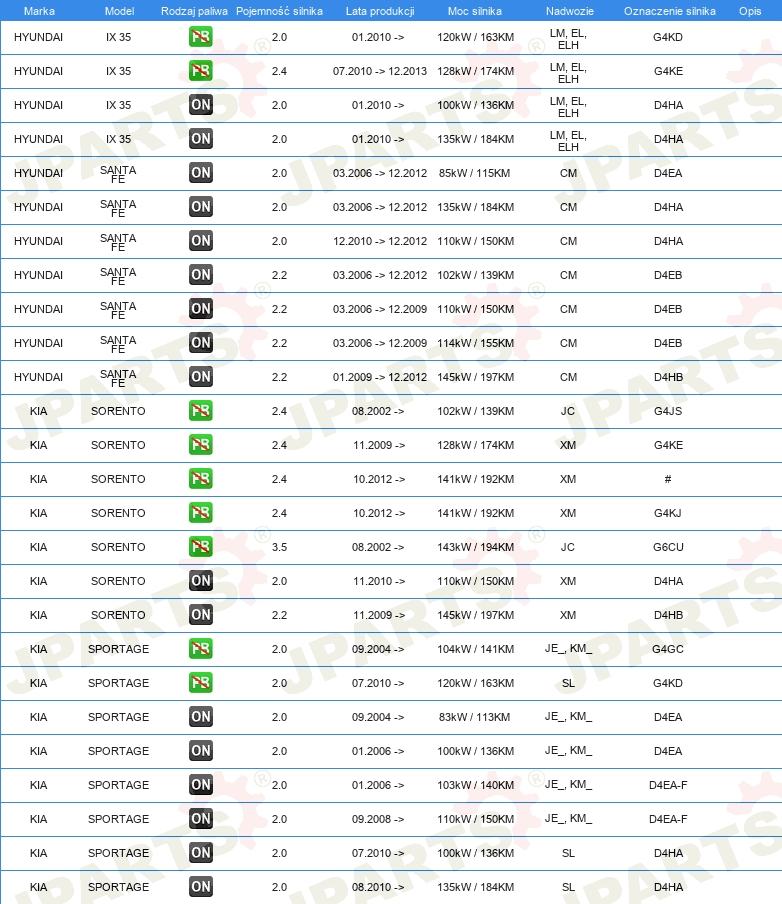Select the JE_, KM_ body cell in G4GC row
Image resolution: width=782 pixels, height=904 pixels.
pos(569,649)
